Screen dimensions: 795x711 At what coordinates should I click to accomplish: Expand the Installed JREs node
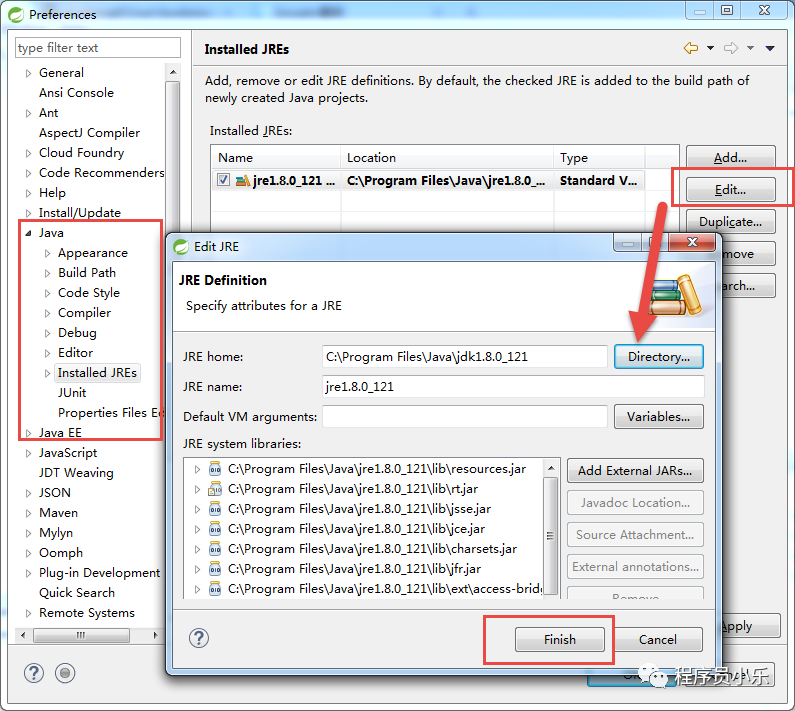coord(47,373)
